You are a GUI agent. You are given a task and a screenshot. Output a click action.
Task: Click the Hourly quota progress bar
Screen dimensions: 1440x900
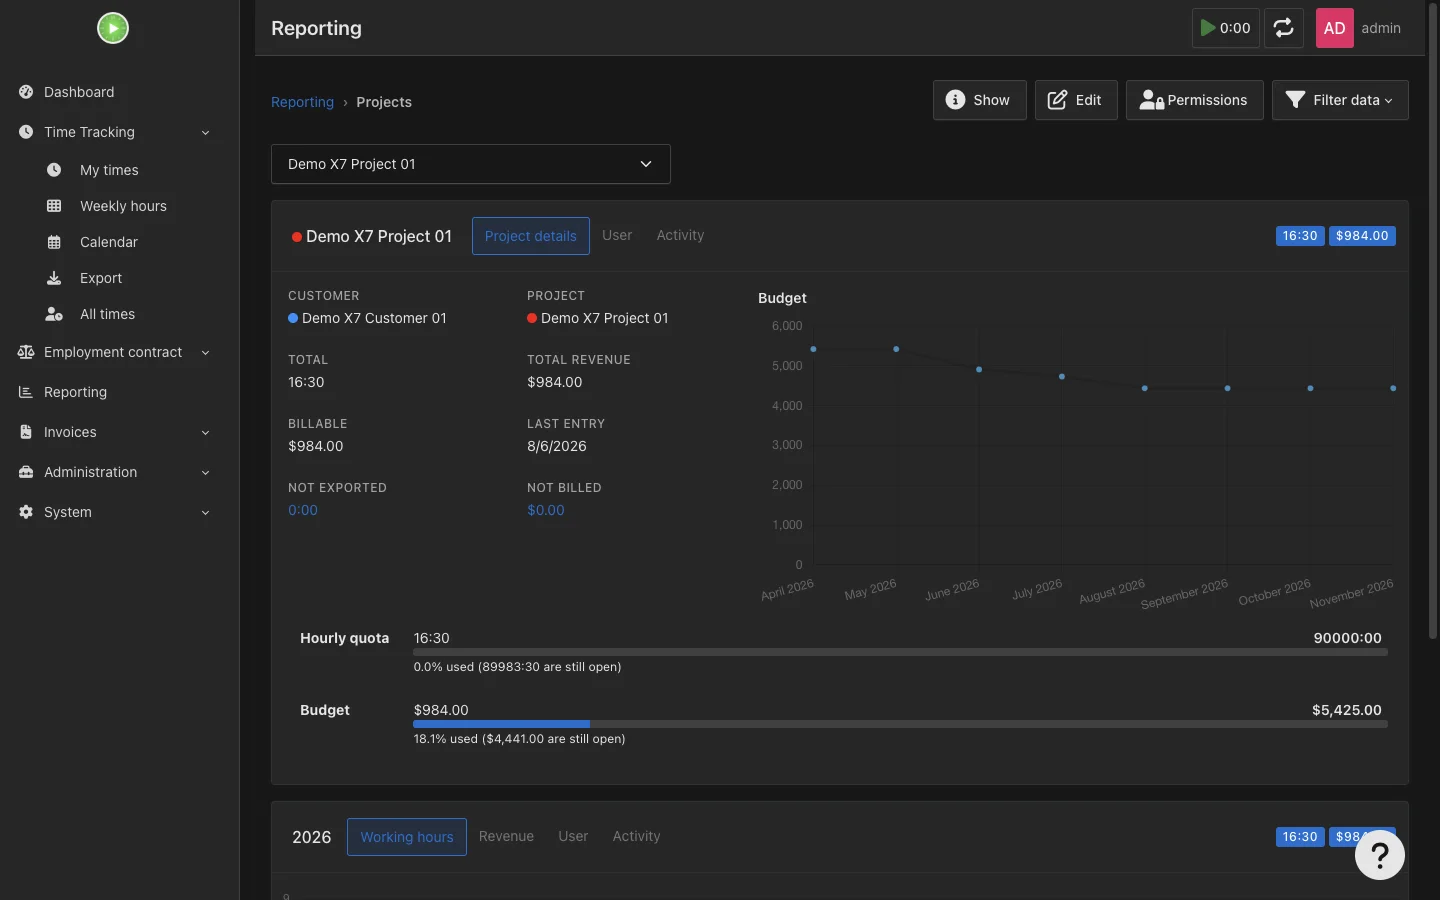click(900, 652)
